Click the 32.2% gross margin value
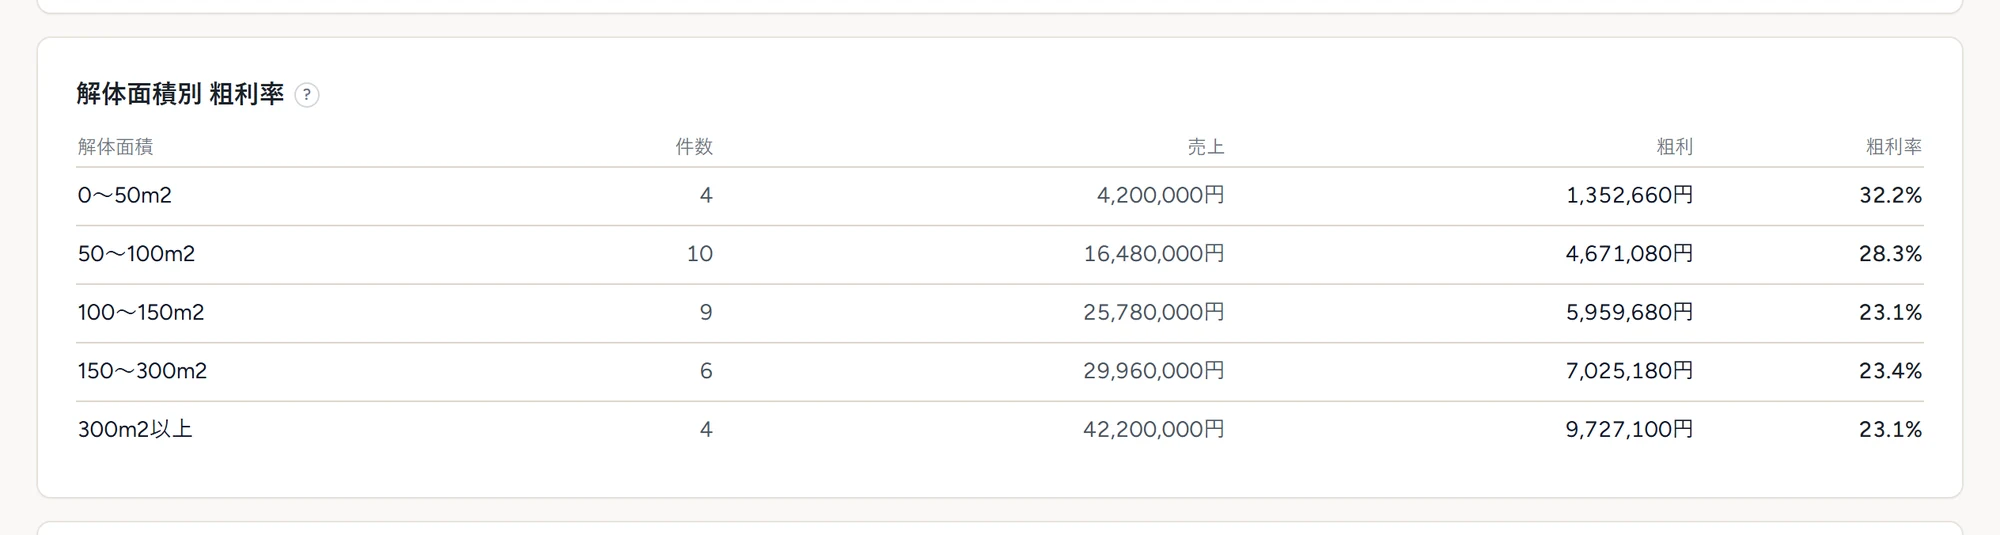The height and width of the screenshot is (535, 2000). (x=1891, y=195)
